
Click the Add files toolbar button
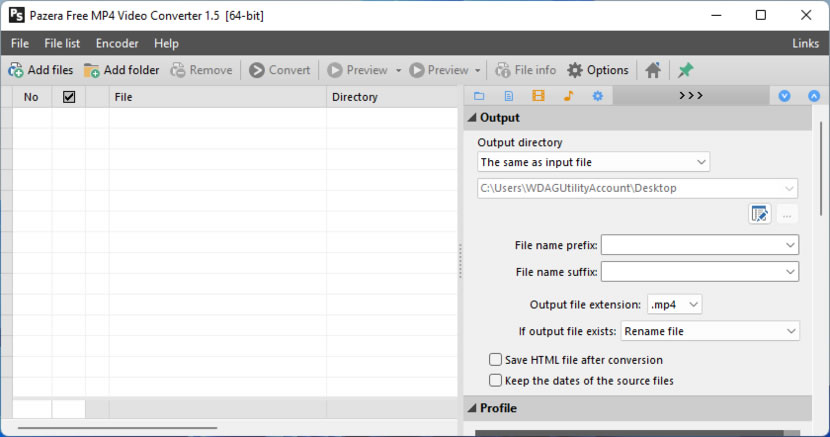(x=41, y=70)
